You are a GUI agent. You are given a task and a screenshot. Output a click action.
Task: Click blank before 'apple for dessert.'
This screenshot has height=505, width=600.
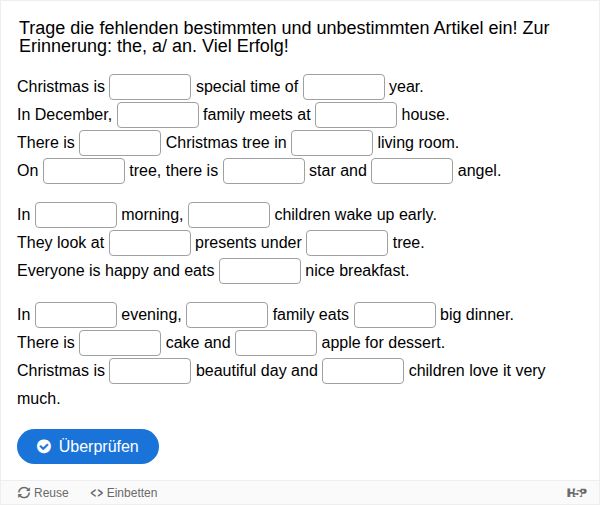(x=276, y=343)
